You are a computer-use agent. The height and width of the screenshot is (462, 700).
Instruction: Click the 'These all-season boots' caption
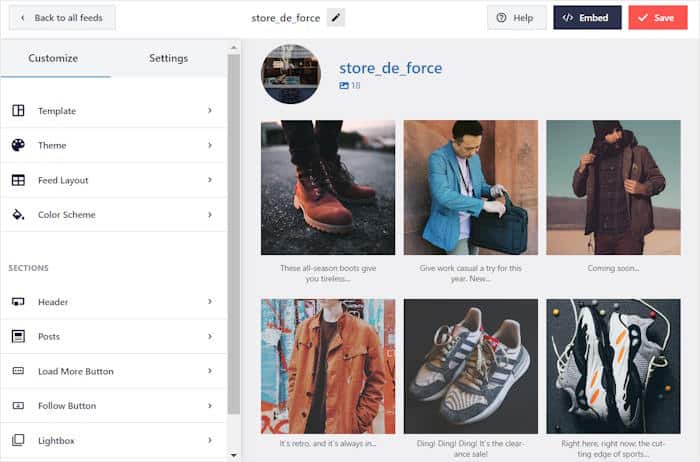coord(328,273)
